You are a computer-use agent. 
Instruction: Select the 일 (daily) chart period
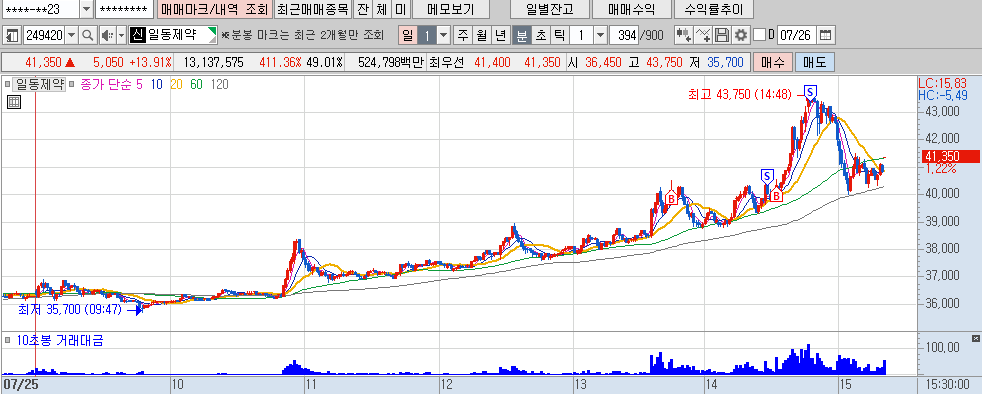point(408,35)
